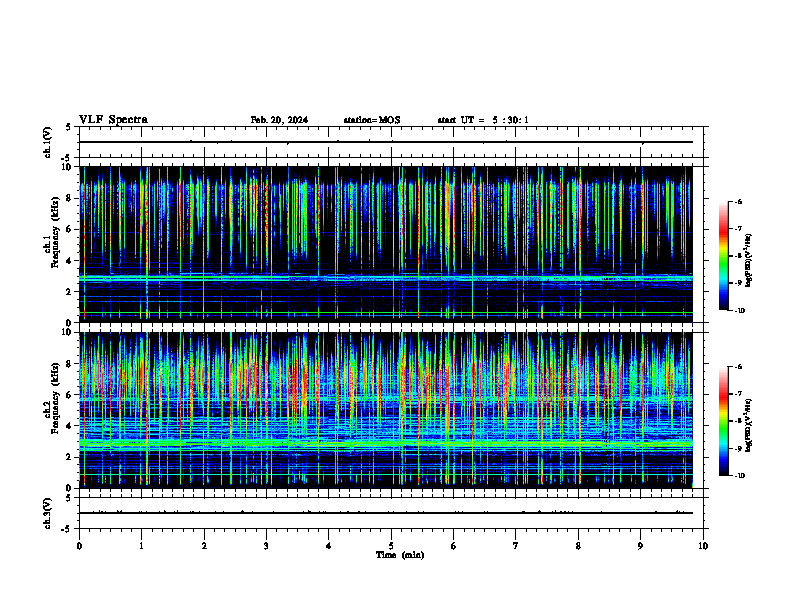Click the time axis tick label "7"
The width and height of the screenshot is (792, 612).
[516, 546]
